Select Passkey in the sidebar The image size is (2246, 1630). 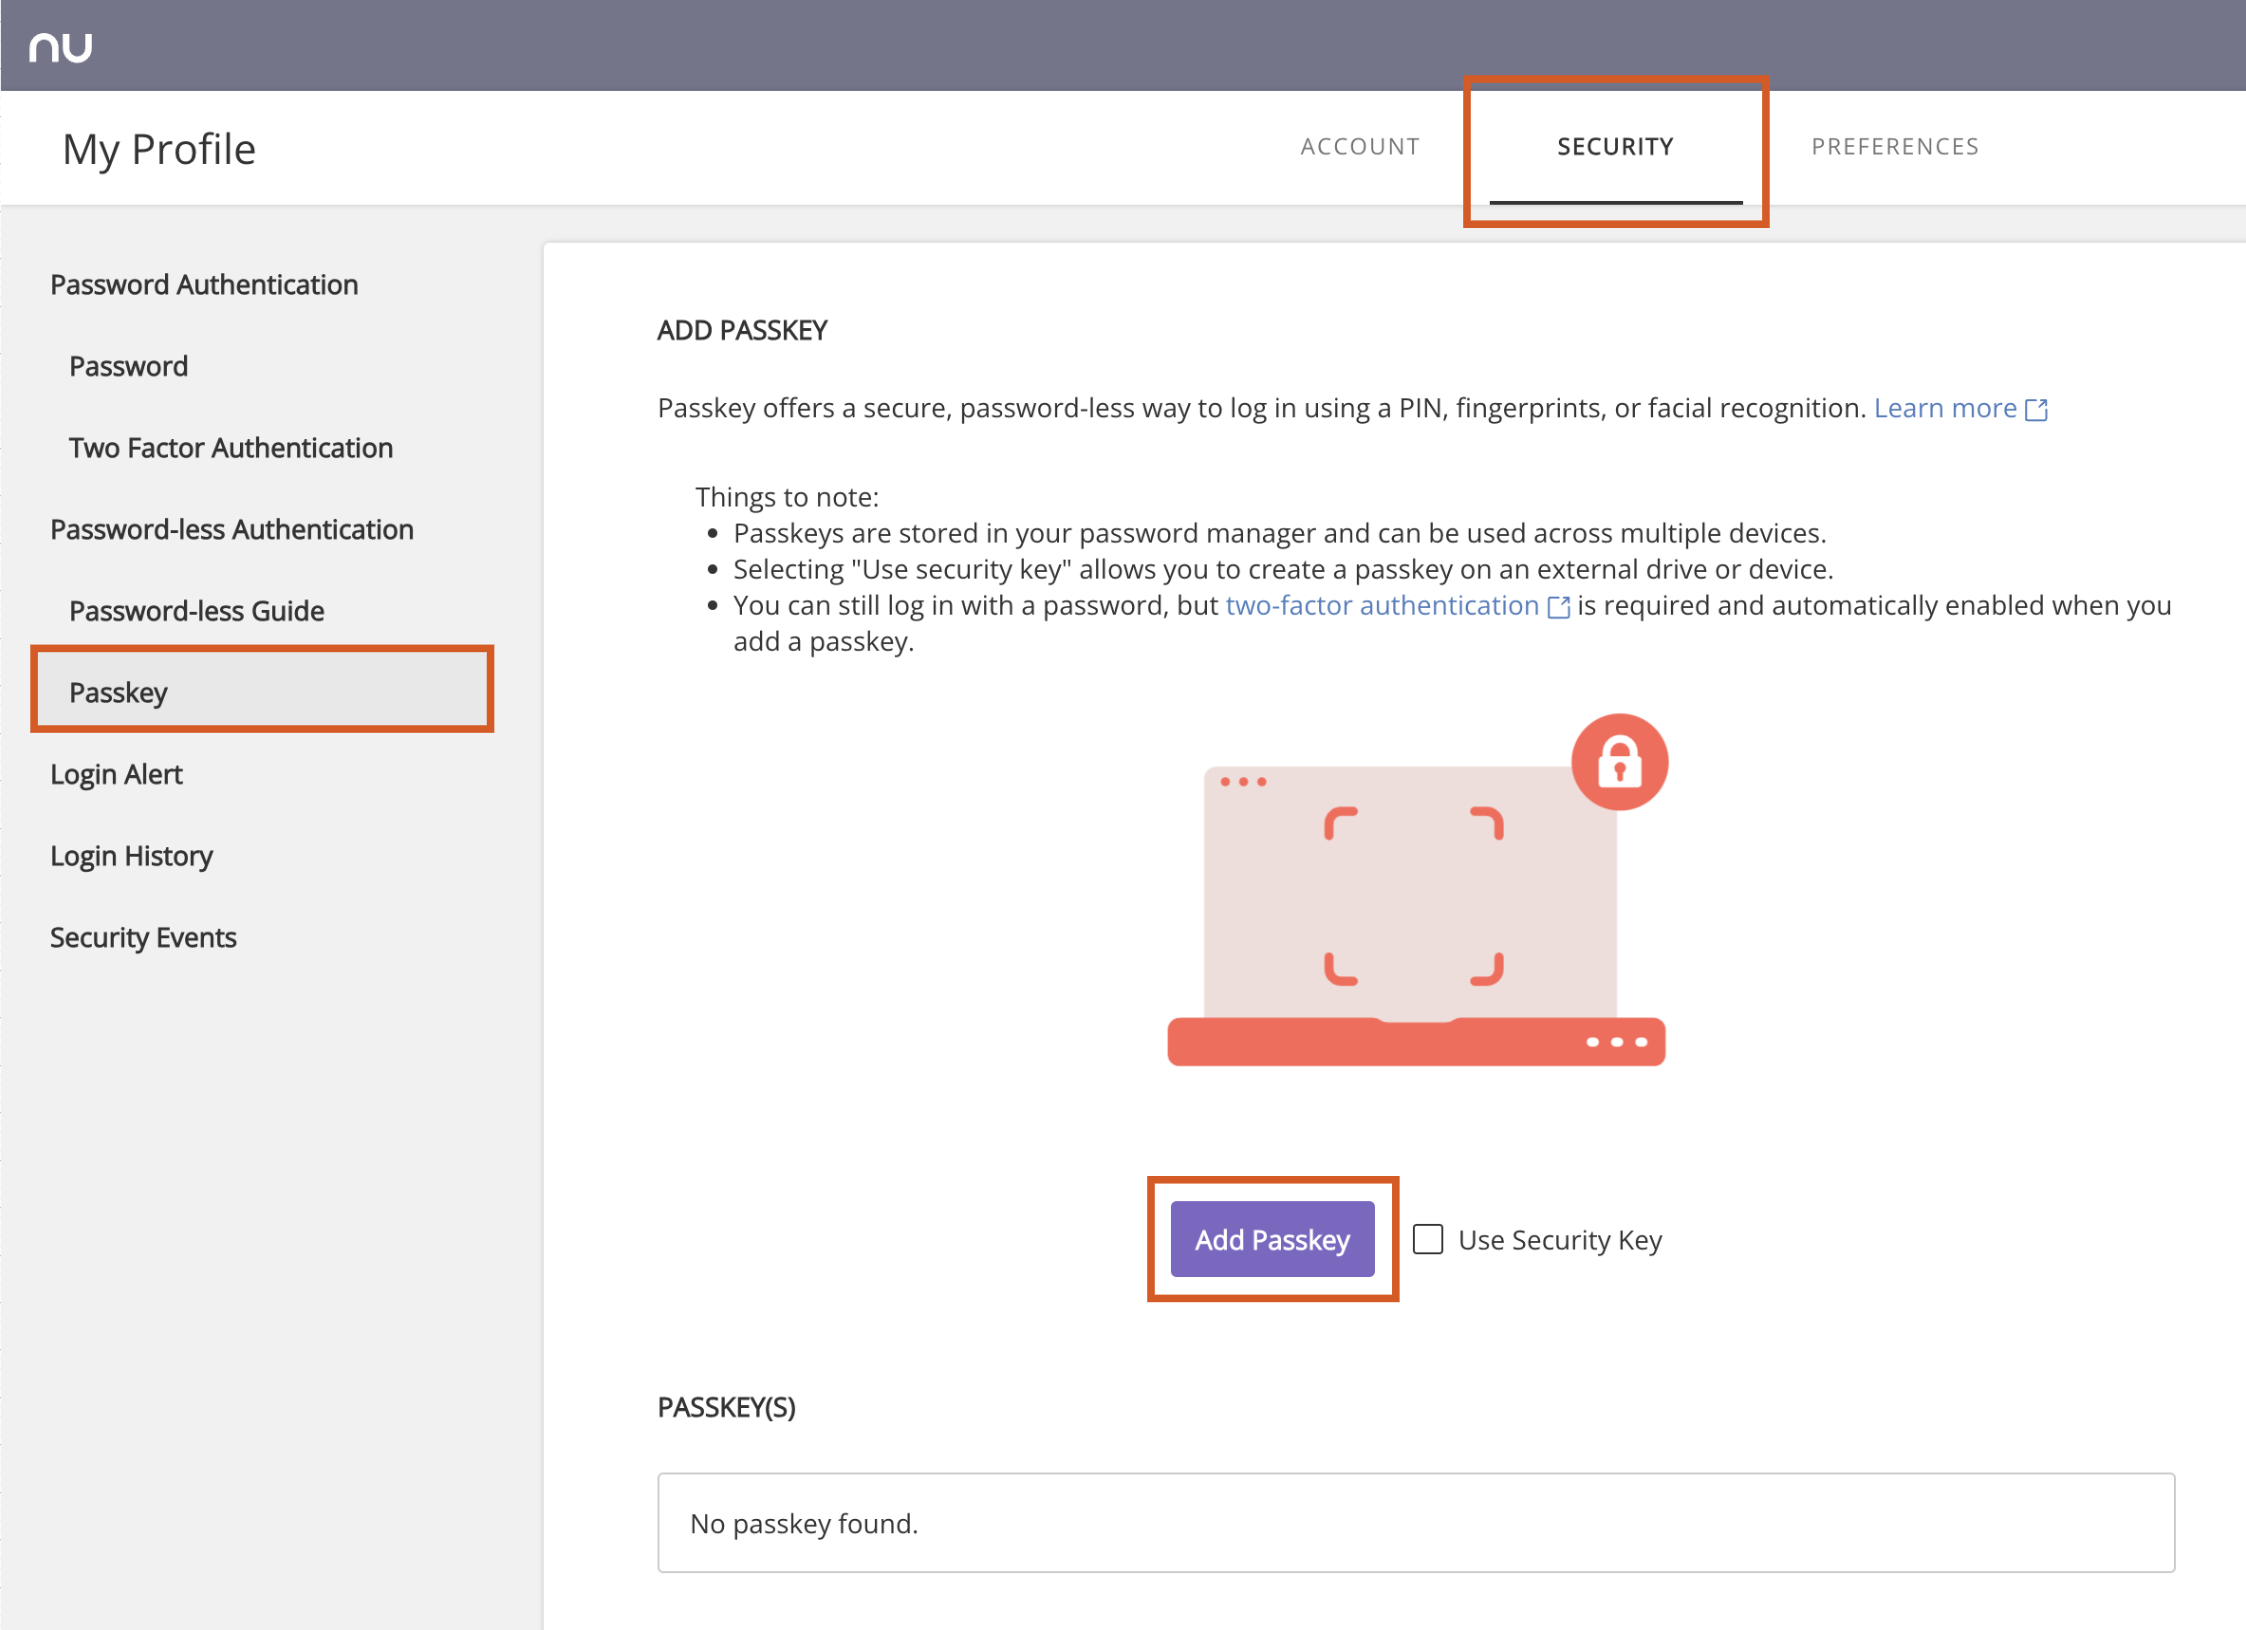[119, 692]
